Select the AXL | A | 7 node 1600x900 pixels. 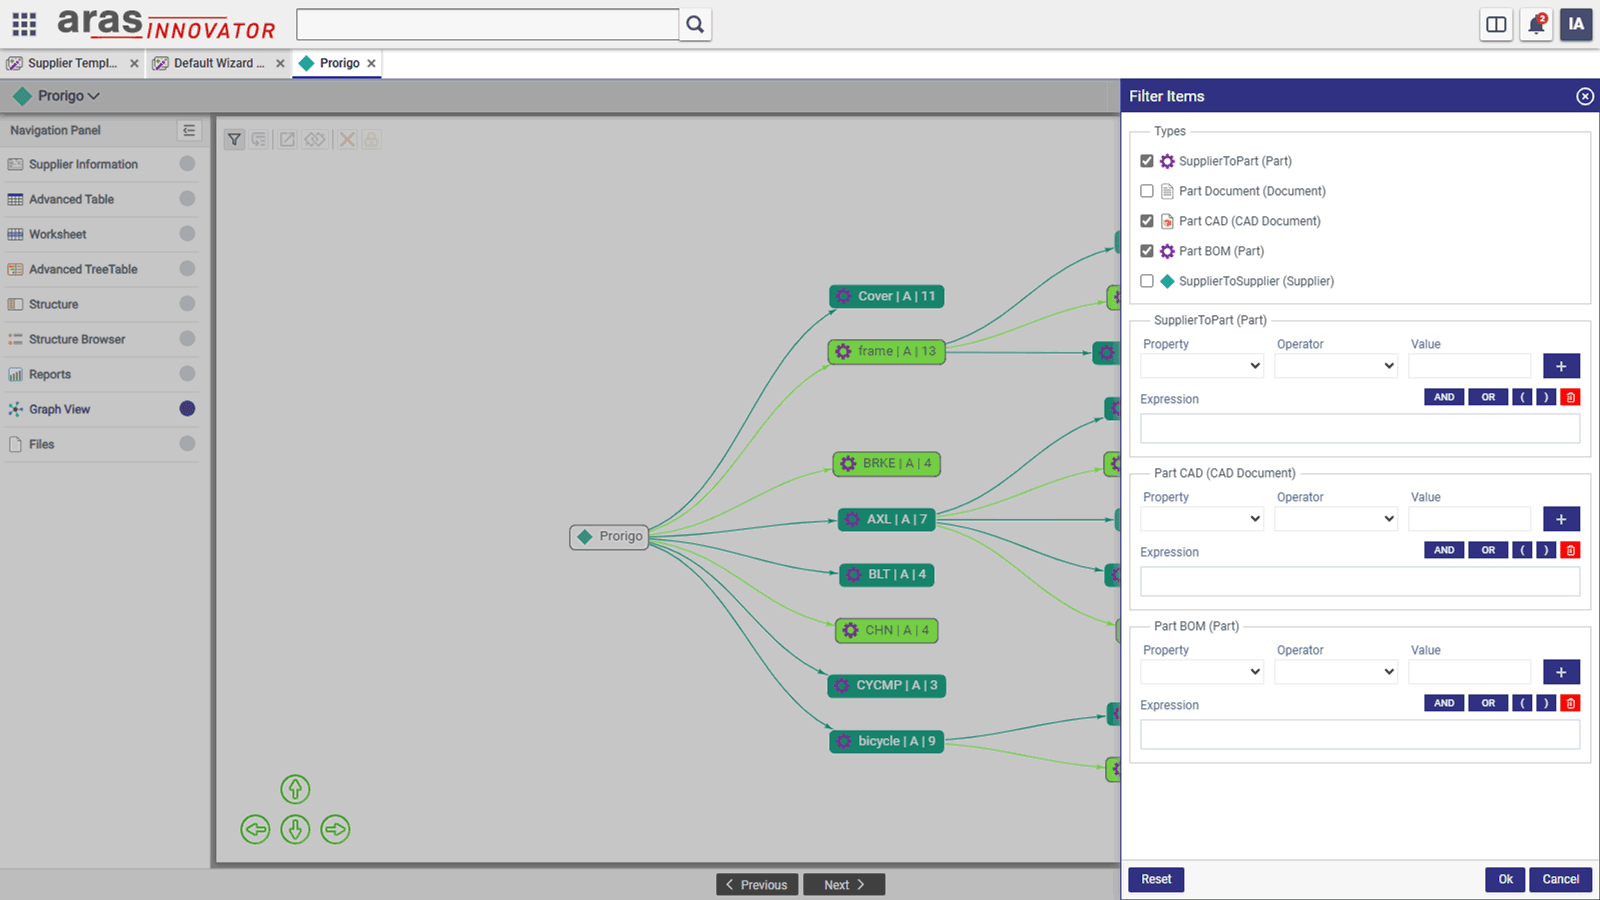click(887, 519)
